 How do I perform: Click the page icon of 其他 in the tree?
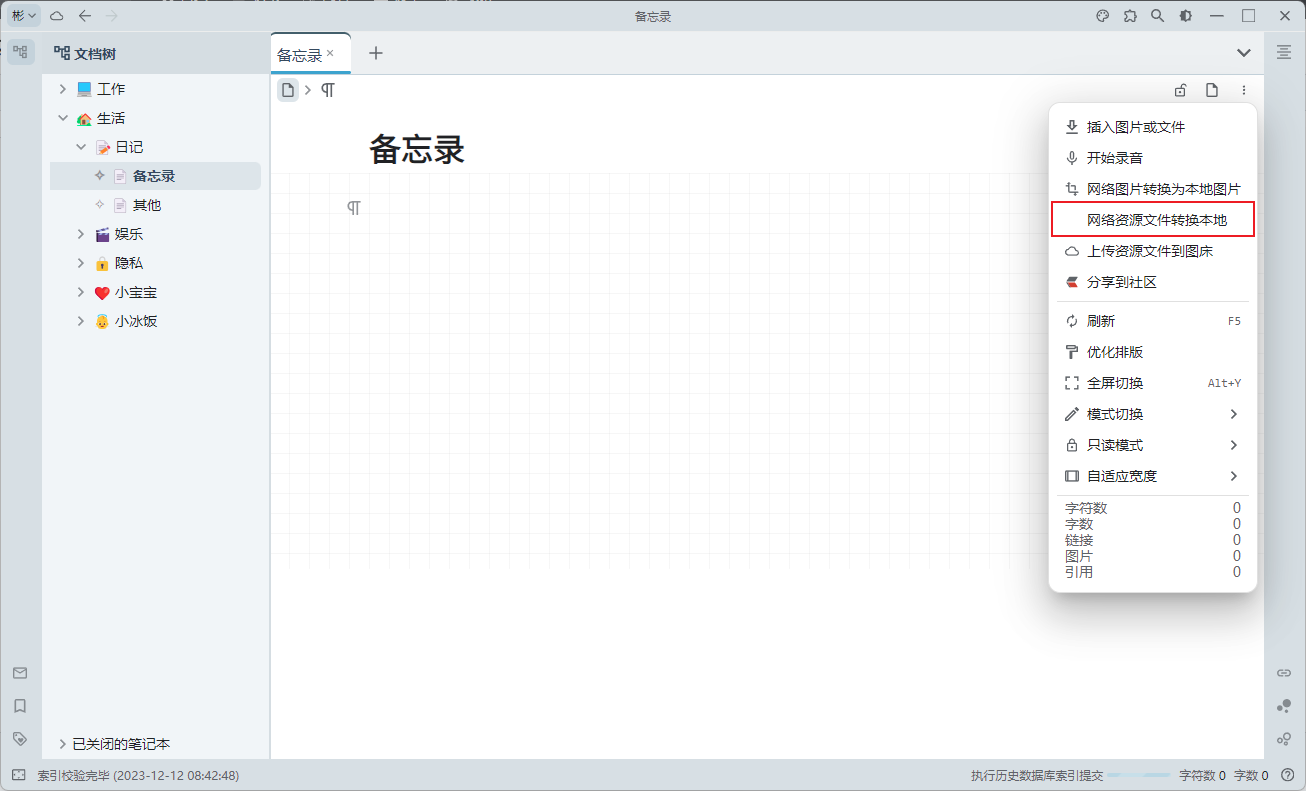click(x=120, y=205)
